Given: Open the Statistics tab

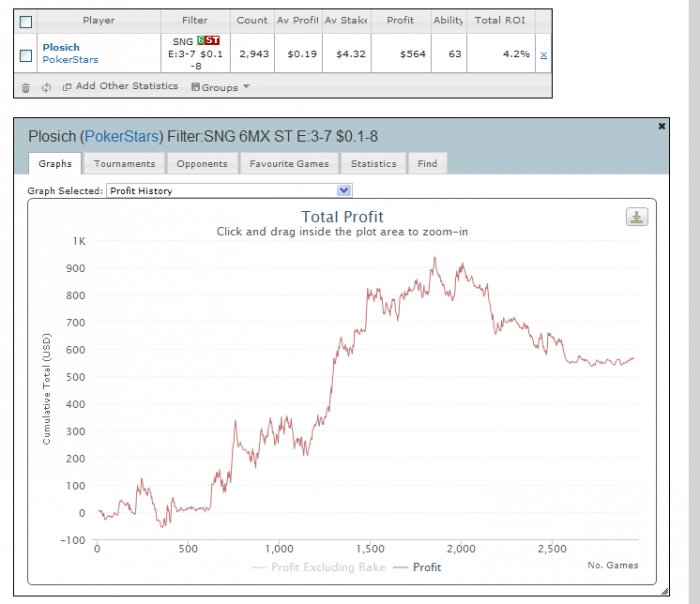Looking at the screenshot, I should tap(374, 163).
